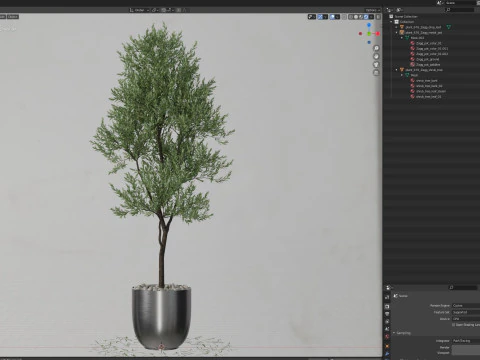This screenshot has width=480, height=360.
Task: Open object type visibility dropdown in viewport
Action: tap(312, 17)
